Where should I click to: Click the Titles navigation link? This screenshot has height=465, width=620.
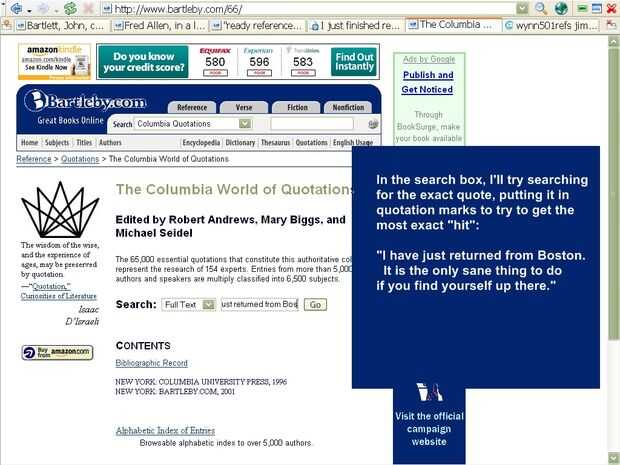coord(84,142)
